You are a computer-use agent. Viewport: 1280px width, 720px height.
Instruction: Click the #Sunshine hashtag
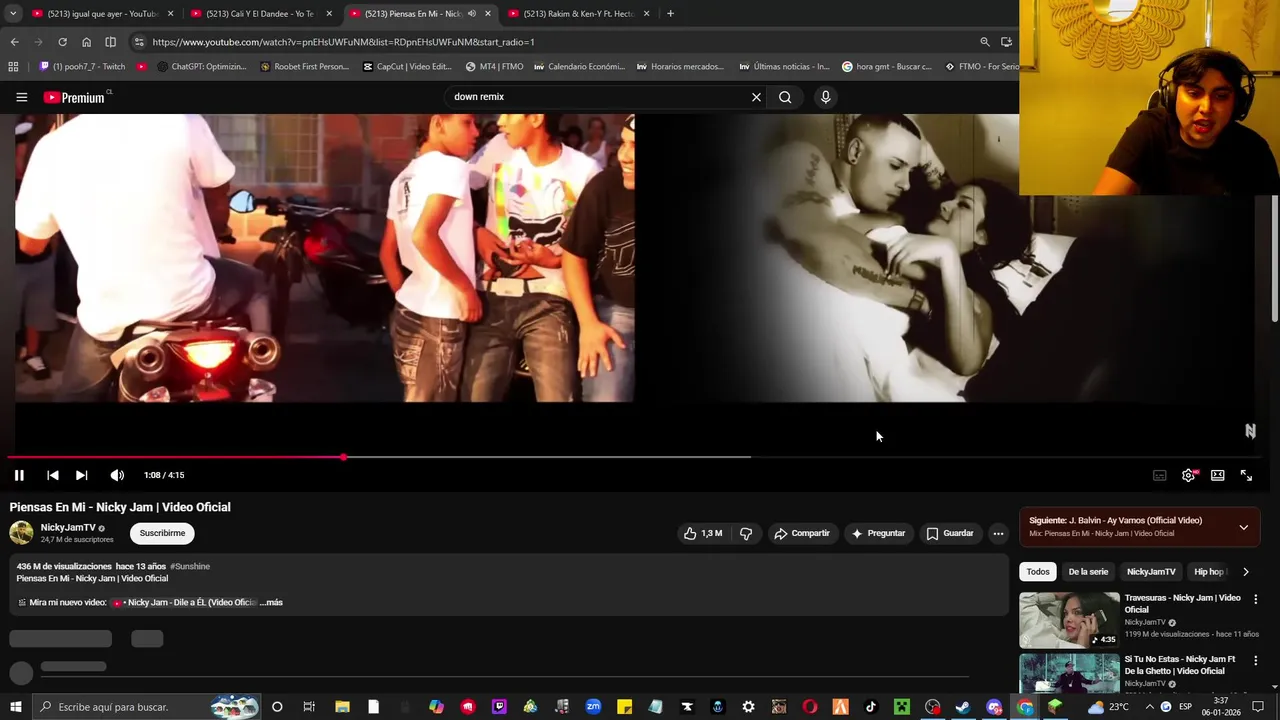190,566
